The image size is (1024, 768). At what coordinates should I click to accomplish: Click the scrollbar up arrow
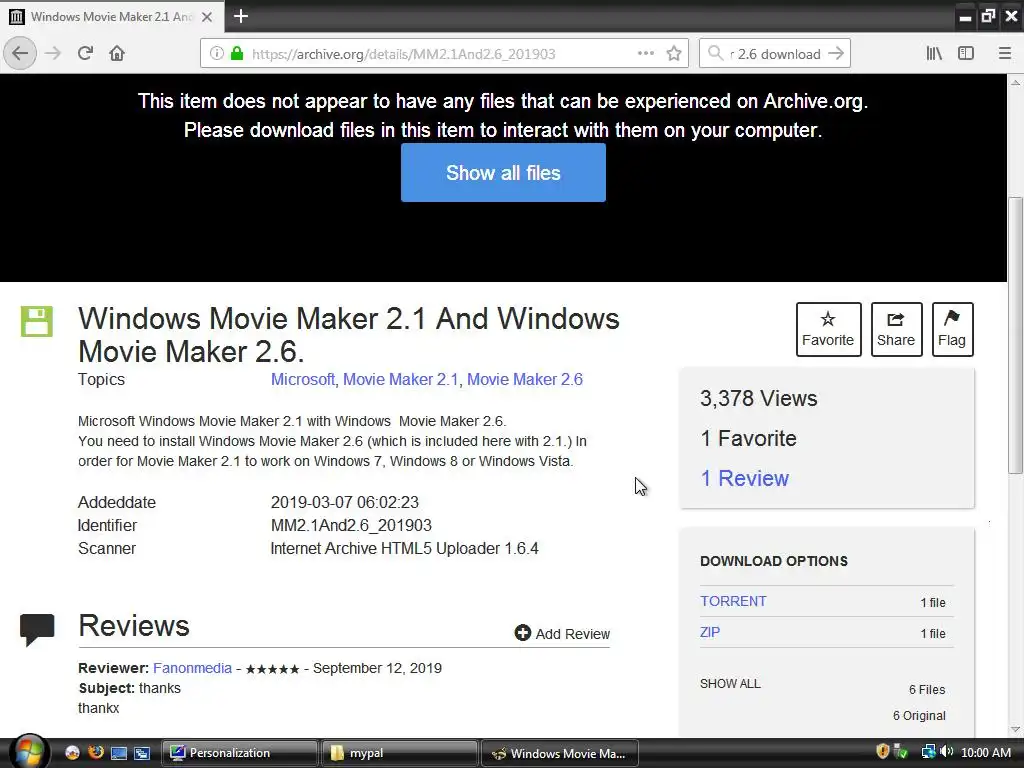pyautogui.click(x=1015, y=83)
